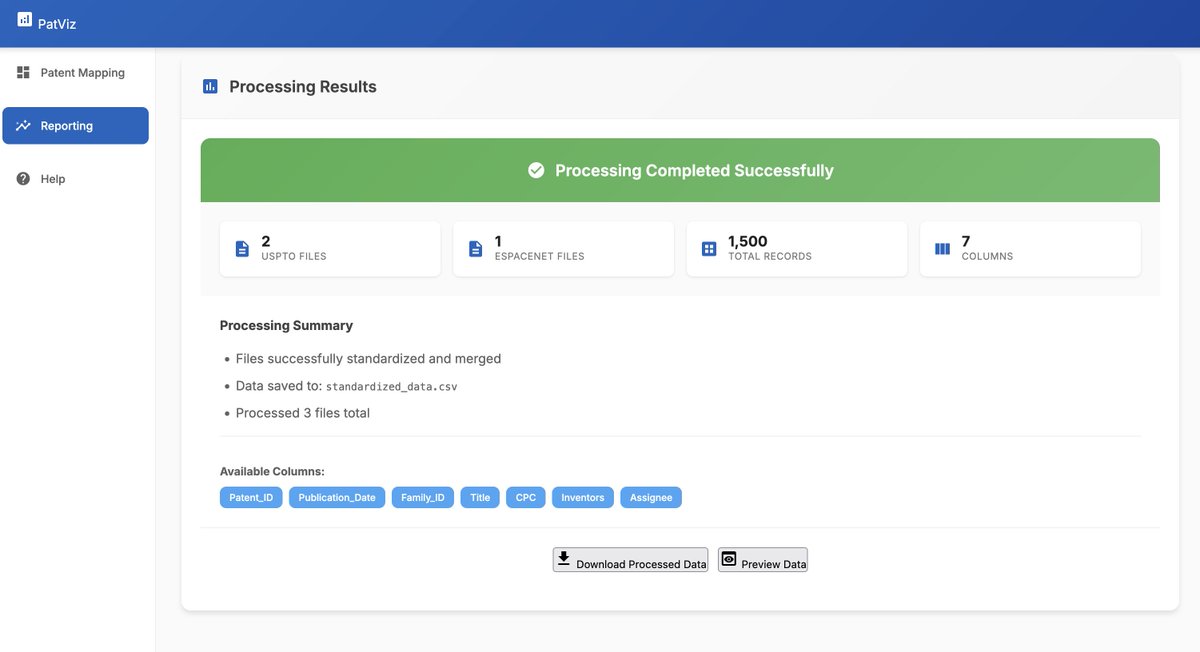
Task: Click the 1,500 total records value
Action: pos(748,241)
